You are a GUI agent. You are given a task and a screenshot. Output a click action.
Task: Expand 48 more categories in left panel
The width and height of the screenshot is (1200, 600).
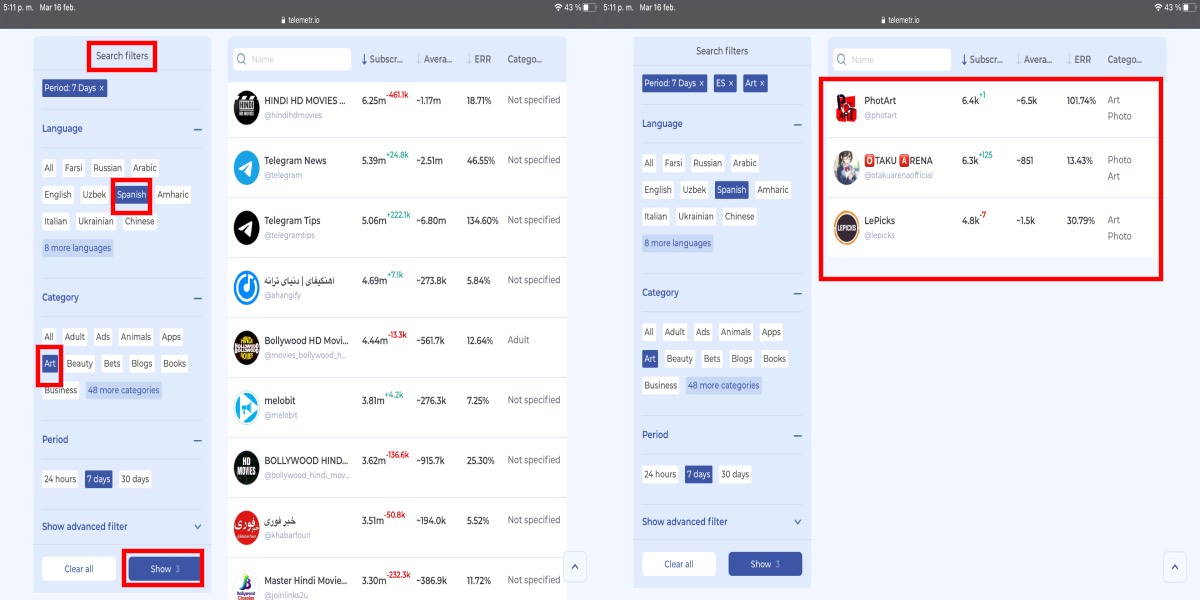(123, 390)
